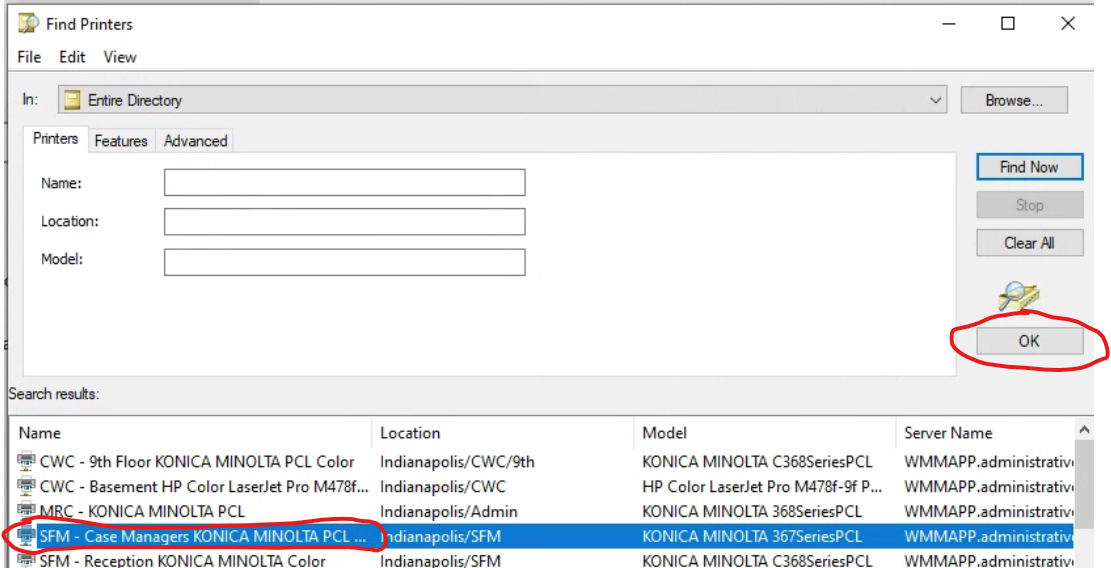Switch to the Features tab

121,141
